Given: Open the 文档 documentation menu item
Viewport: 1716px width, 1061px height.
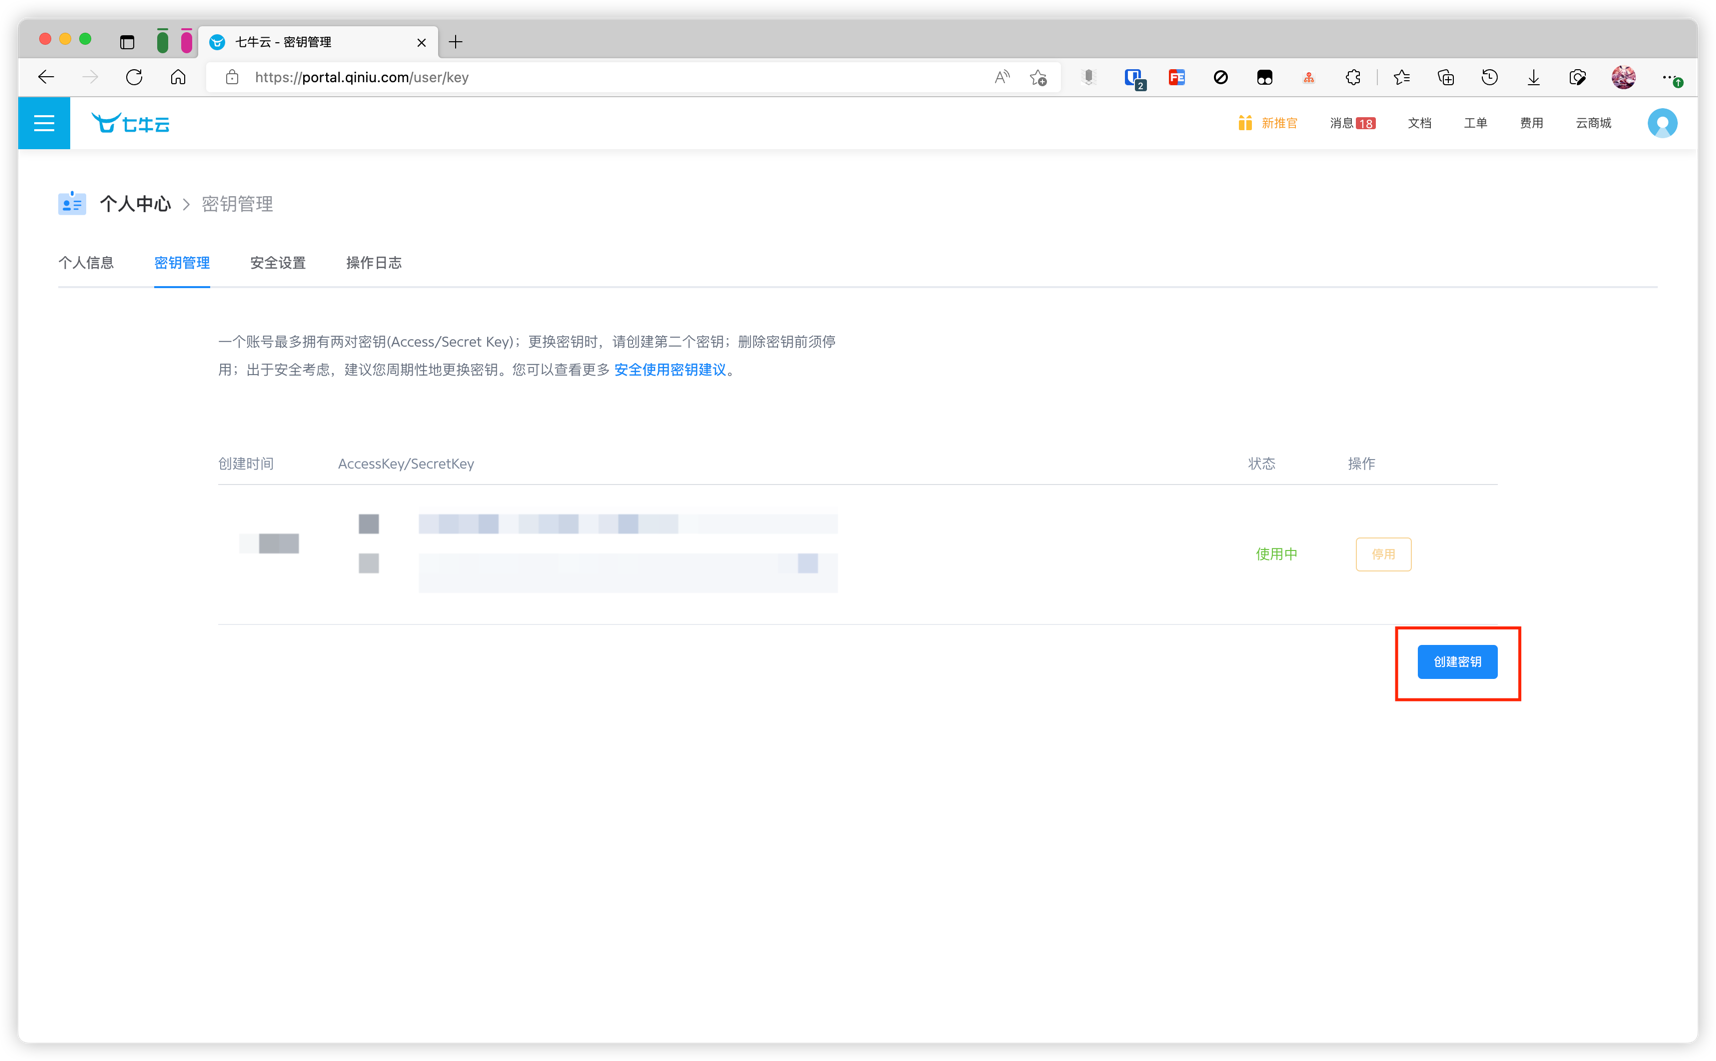Looking at the screenshot, I should pos(1419,123).
